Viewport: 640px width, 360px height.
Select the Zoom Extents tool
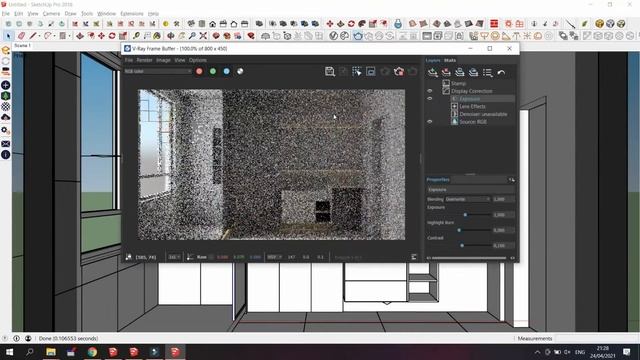203,36
